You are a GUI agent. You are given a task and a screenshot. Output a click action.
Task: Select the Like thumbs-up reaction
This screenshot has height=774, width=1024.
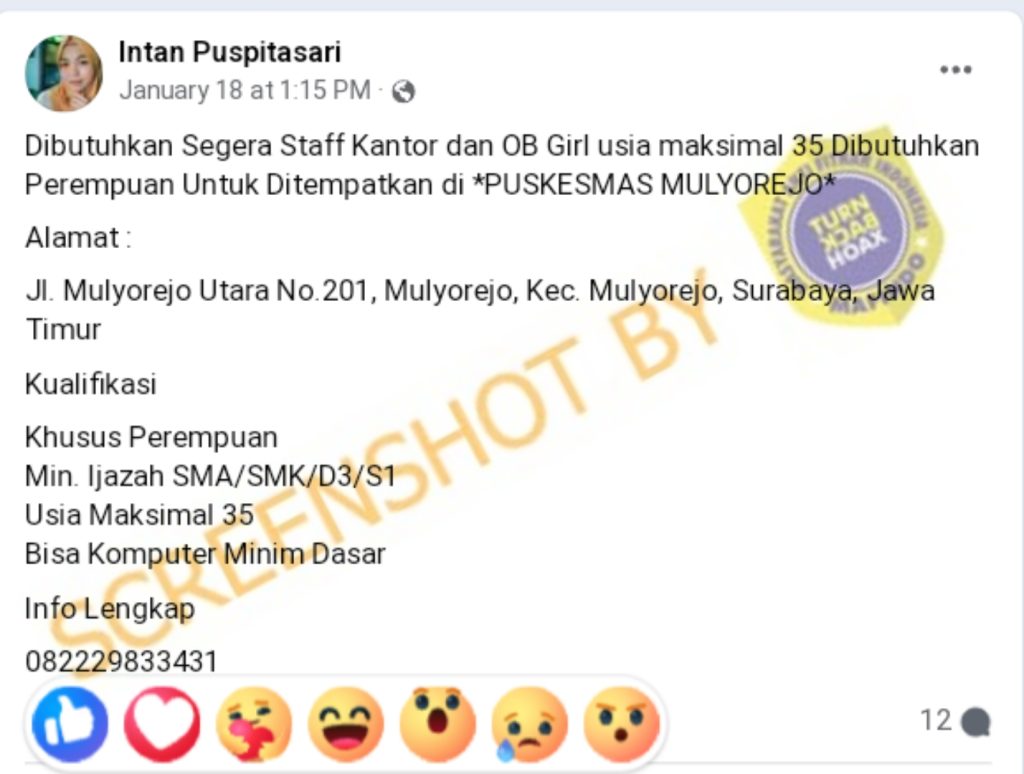click(70, 724)
